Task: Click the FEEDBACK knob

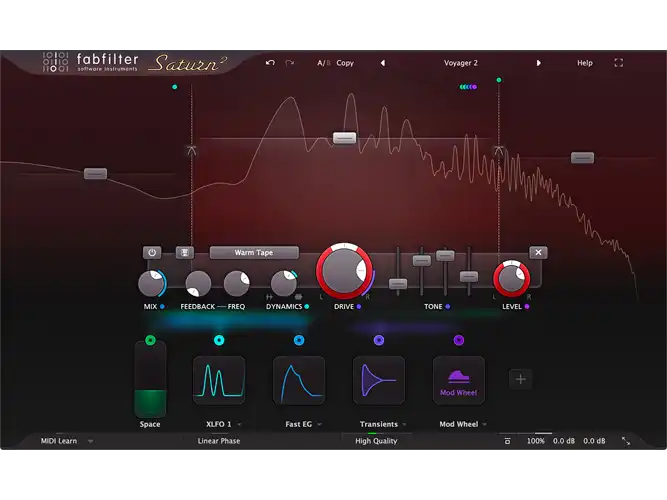Action: 198,283
